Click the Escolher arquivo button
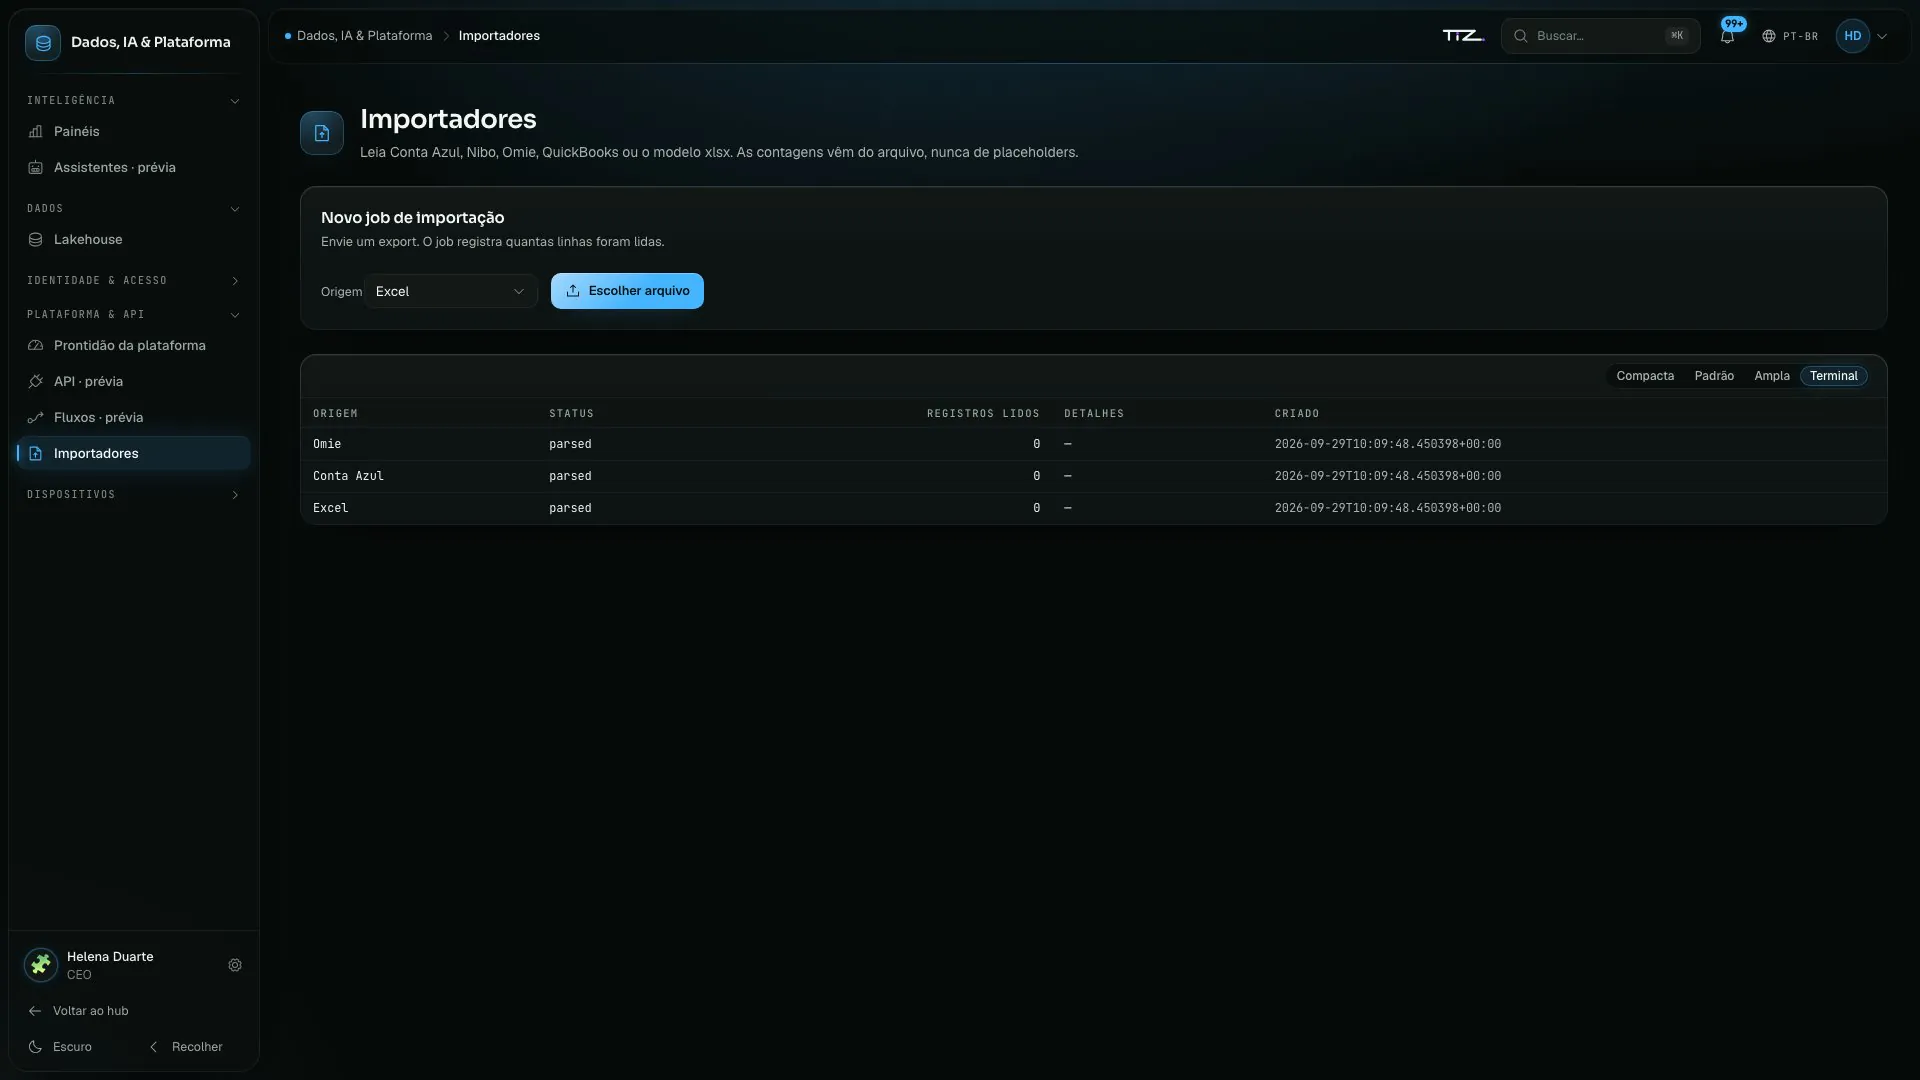1920x1080 pixels. pyautogui.click(x=627, y=291)
